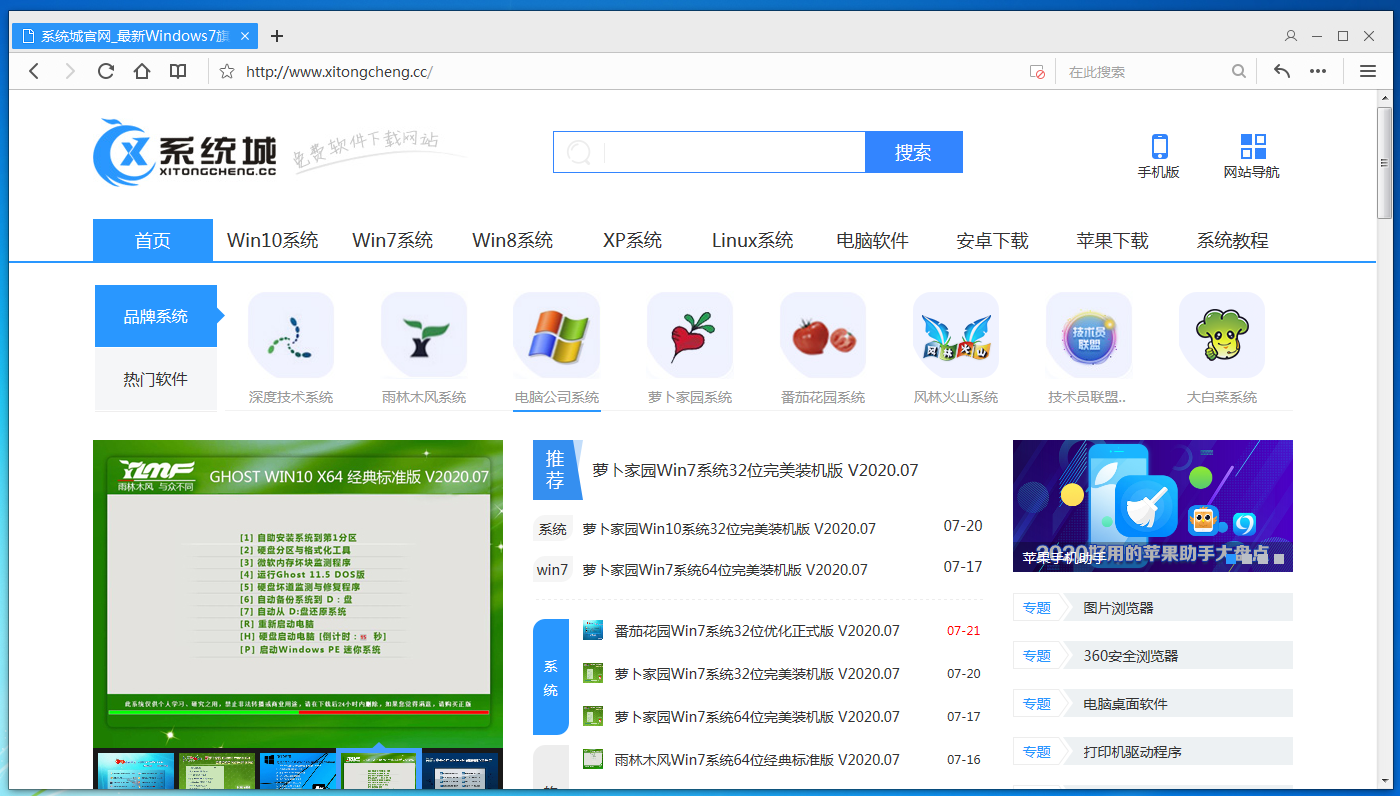
Task: Open the three-dot more tools menu
Action: (x=1318, y=71)
